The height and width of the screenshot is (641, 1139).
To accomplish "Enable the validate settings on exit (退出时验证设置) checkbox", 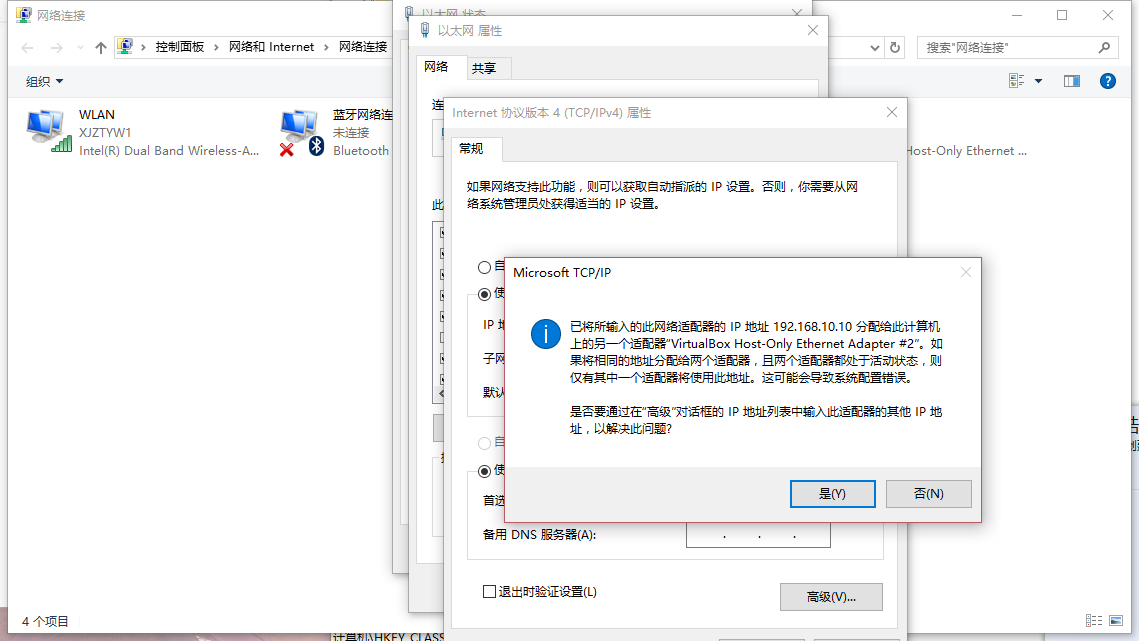I will point(490,592).
